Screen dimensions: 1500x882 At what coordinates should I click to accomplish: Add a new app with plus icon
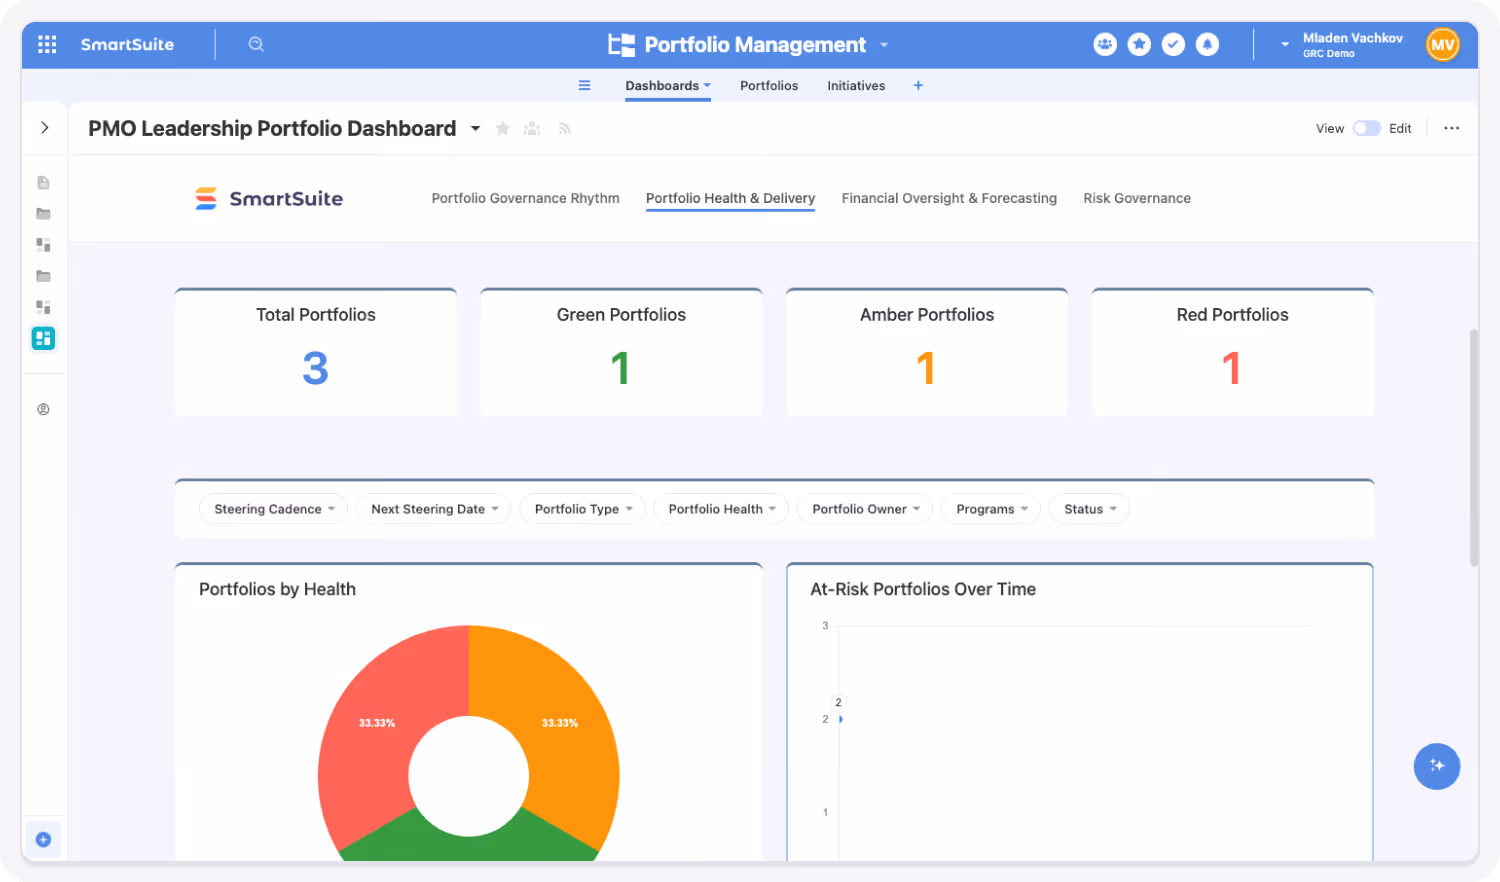click(918, 85)
